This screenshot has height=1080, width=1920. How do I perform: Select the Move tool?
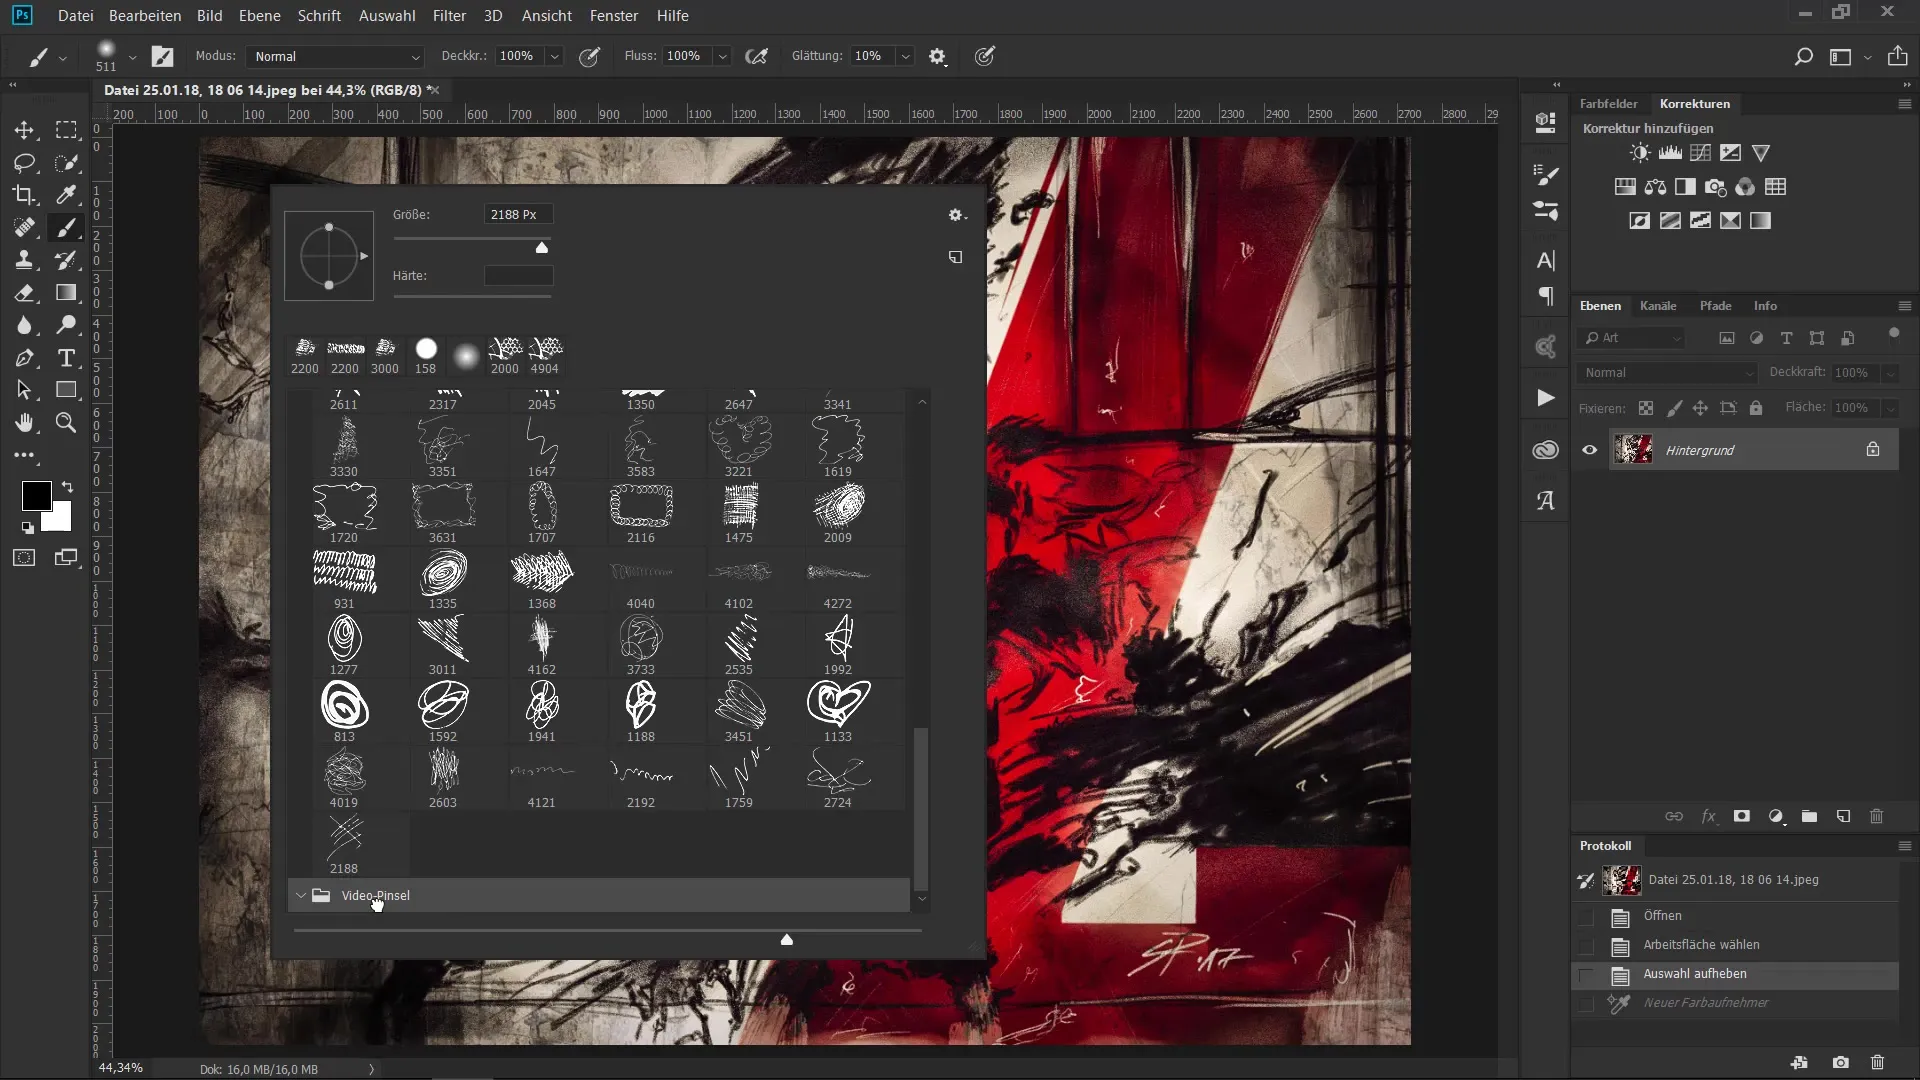(24, 130)
